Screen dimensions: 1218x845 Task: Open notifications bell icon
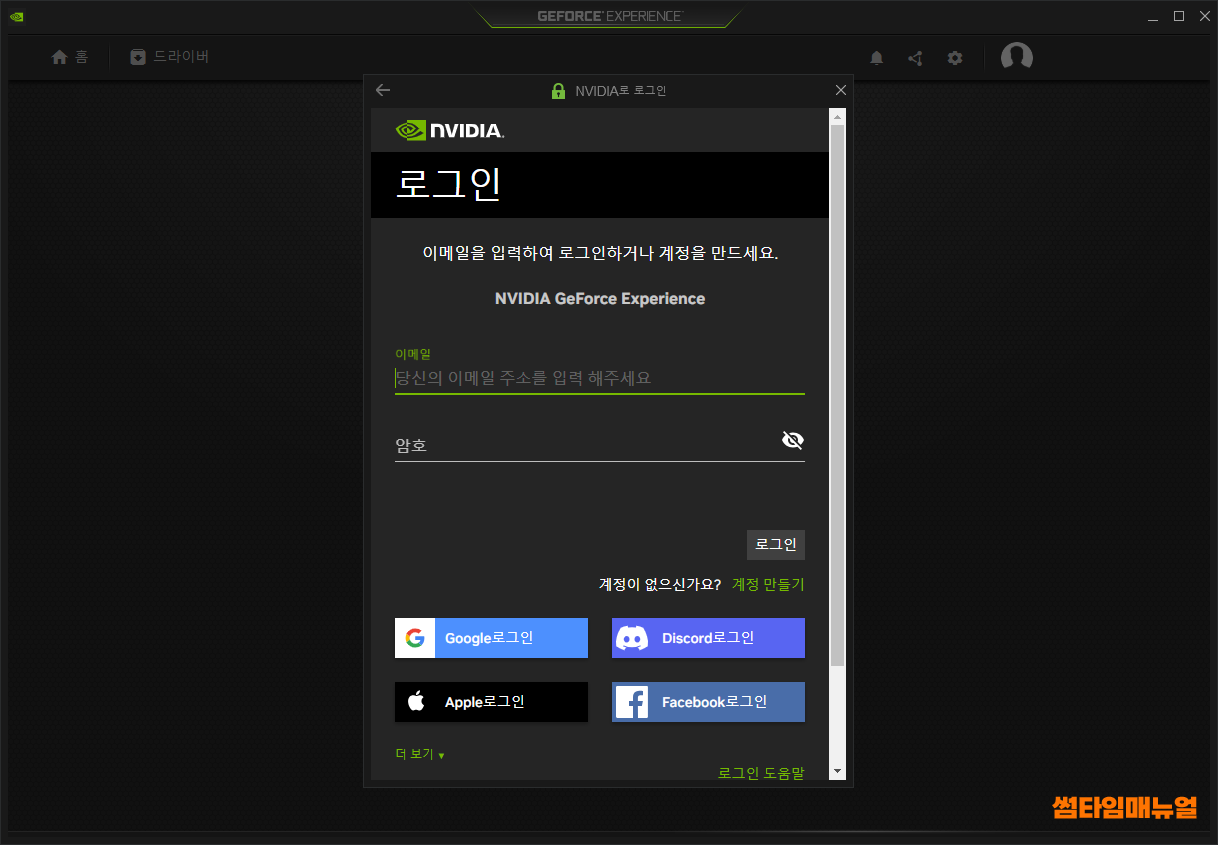pos(877,58)
